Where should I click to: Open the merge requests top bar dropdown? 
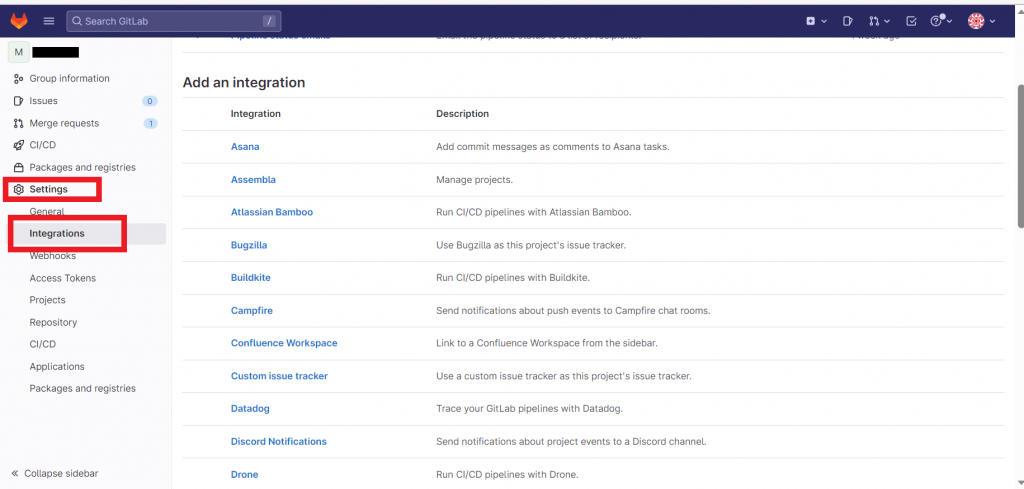point(879,21)
